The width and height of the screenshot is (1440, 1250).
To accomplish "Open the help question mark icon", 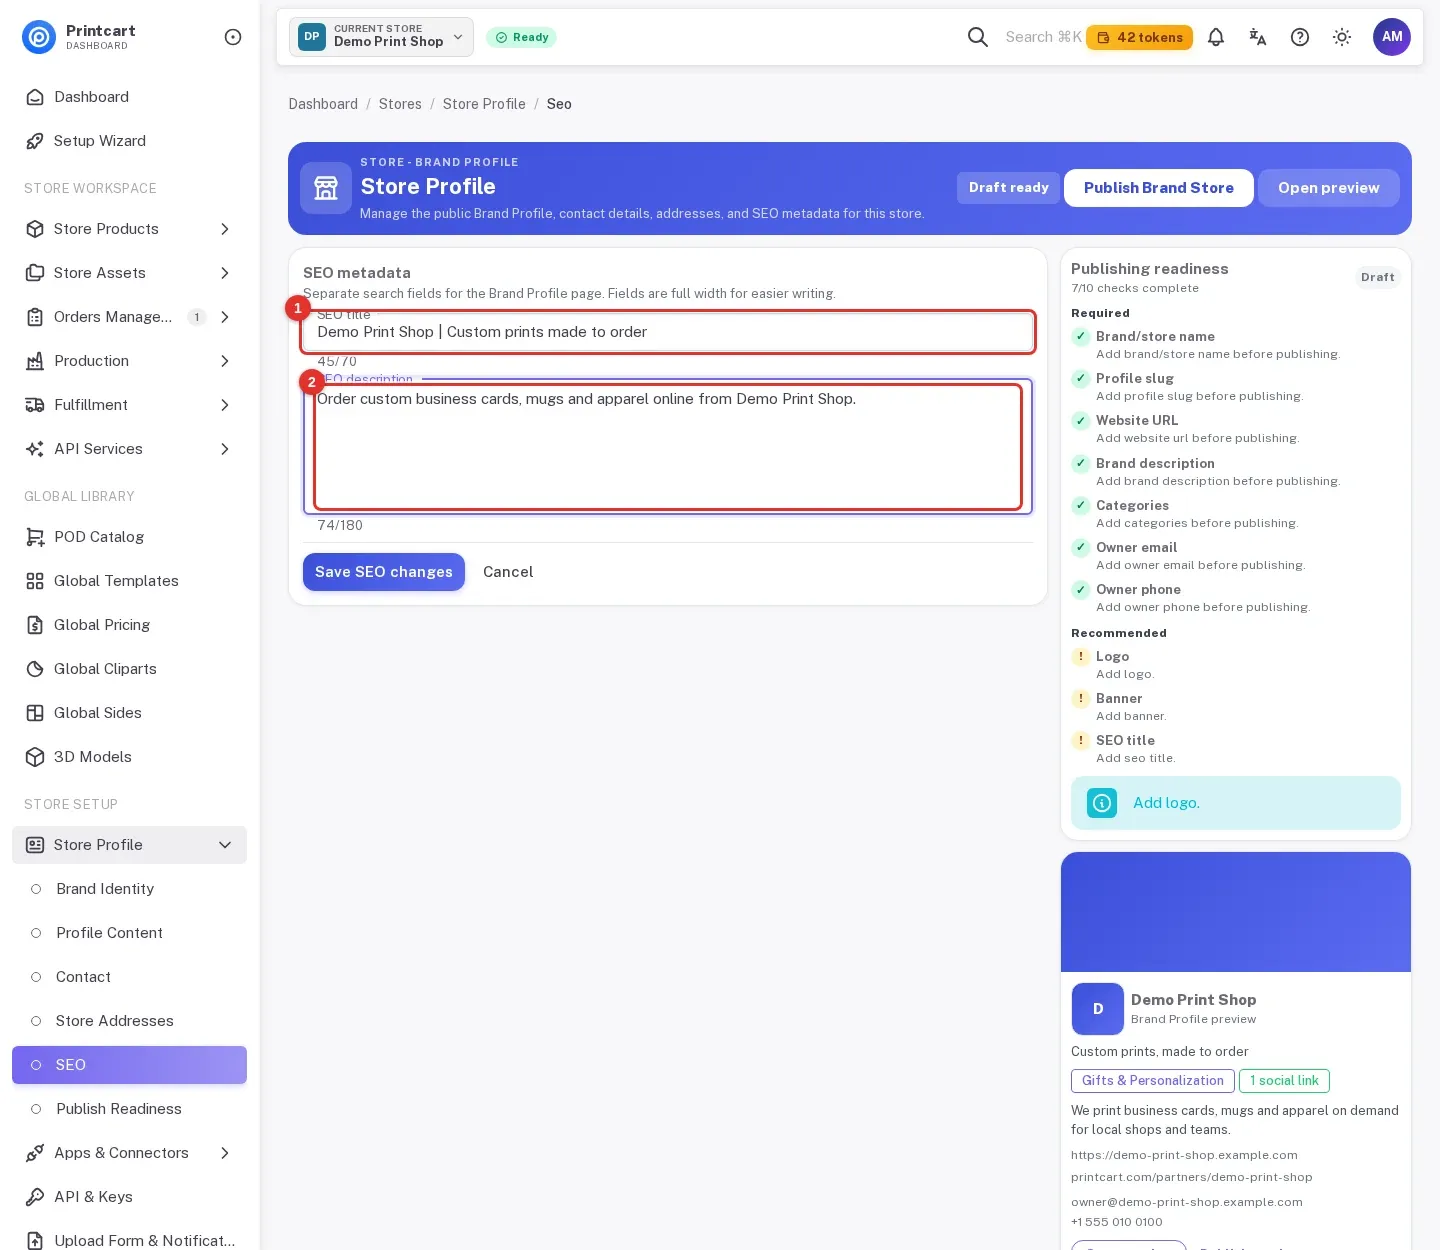I will [1300, 37].
